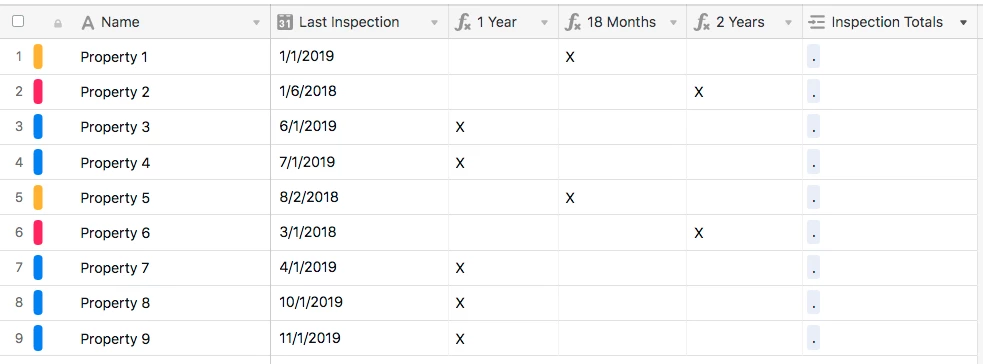Click the Inspection Totals chip for Property 5
The width and height of the screenshot is (983, 364).
[813, 198]
